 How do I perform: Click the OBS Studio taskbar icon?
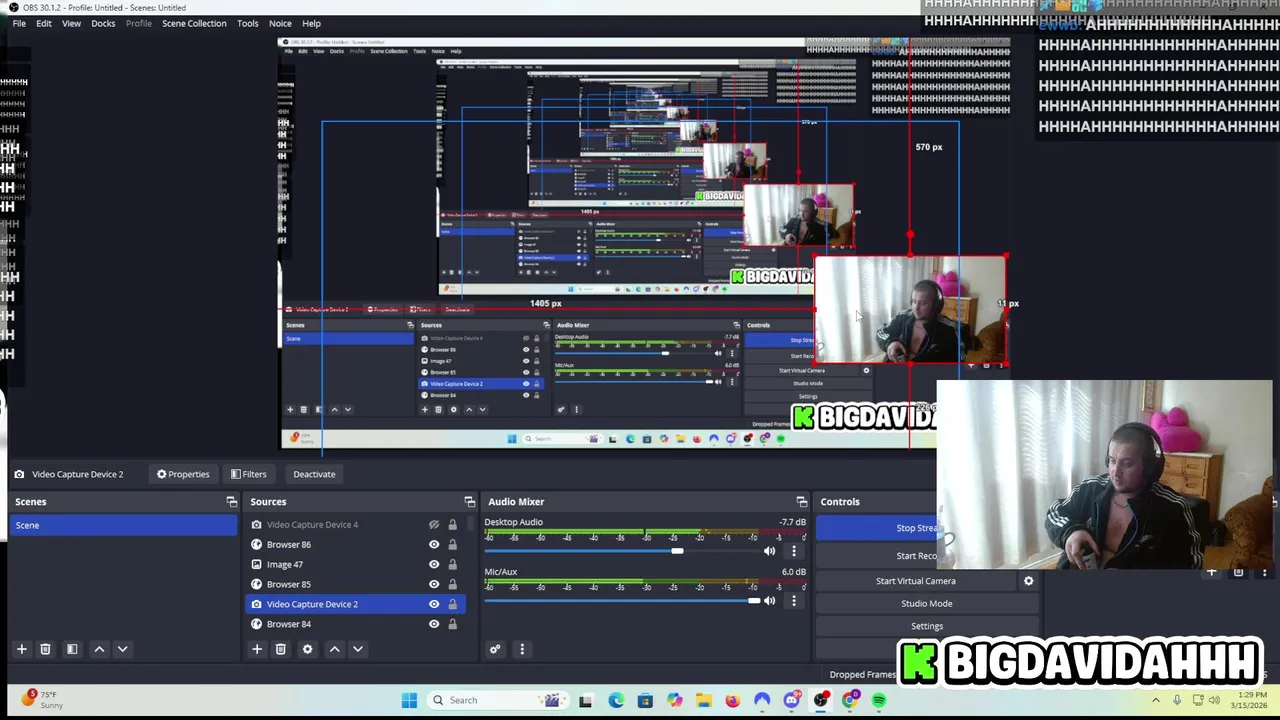point(821,700)
